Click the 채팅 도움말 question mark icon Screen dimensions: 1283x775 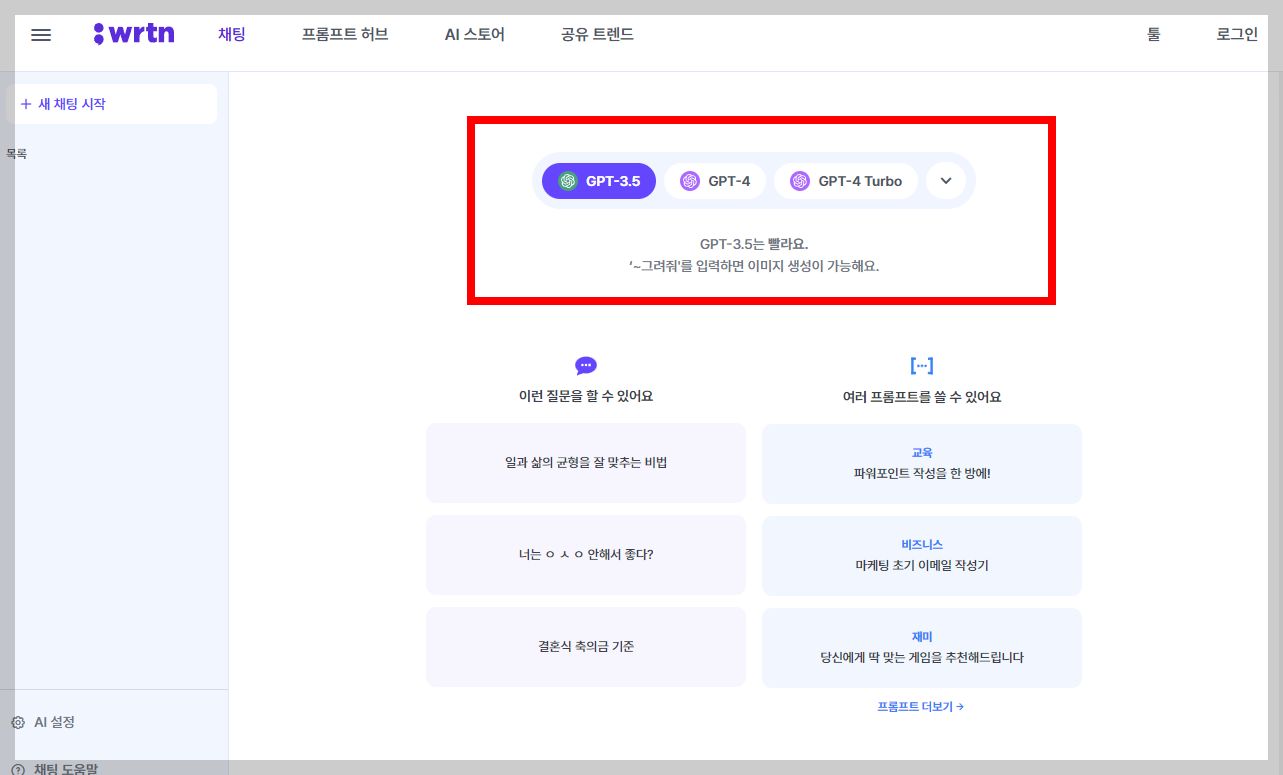pyautogui.click(x=18, y=769)
